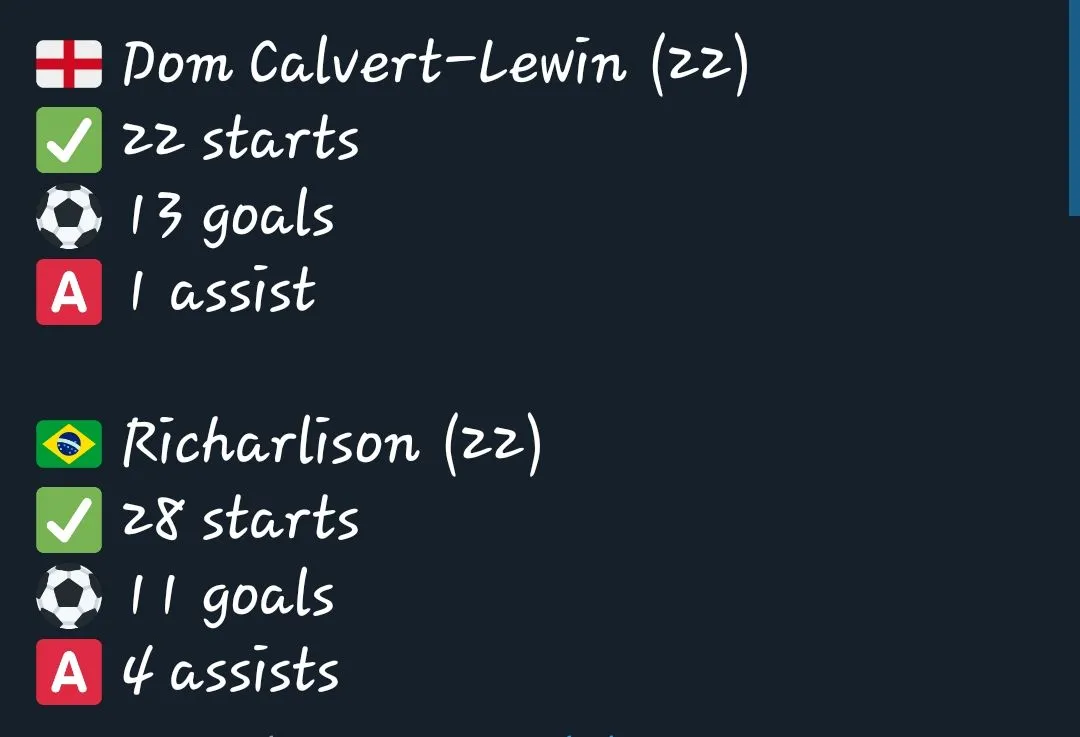Image resolution: width=1080 pixels, height=737 pixels.
Task: Click the red A icon beside 1 assist
Action: tap(68, 292)
